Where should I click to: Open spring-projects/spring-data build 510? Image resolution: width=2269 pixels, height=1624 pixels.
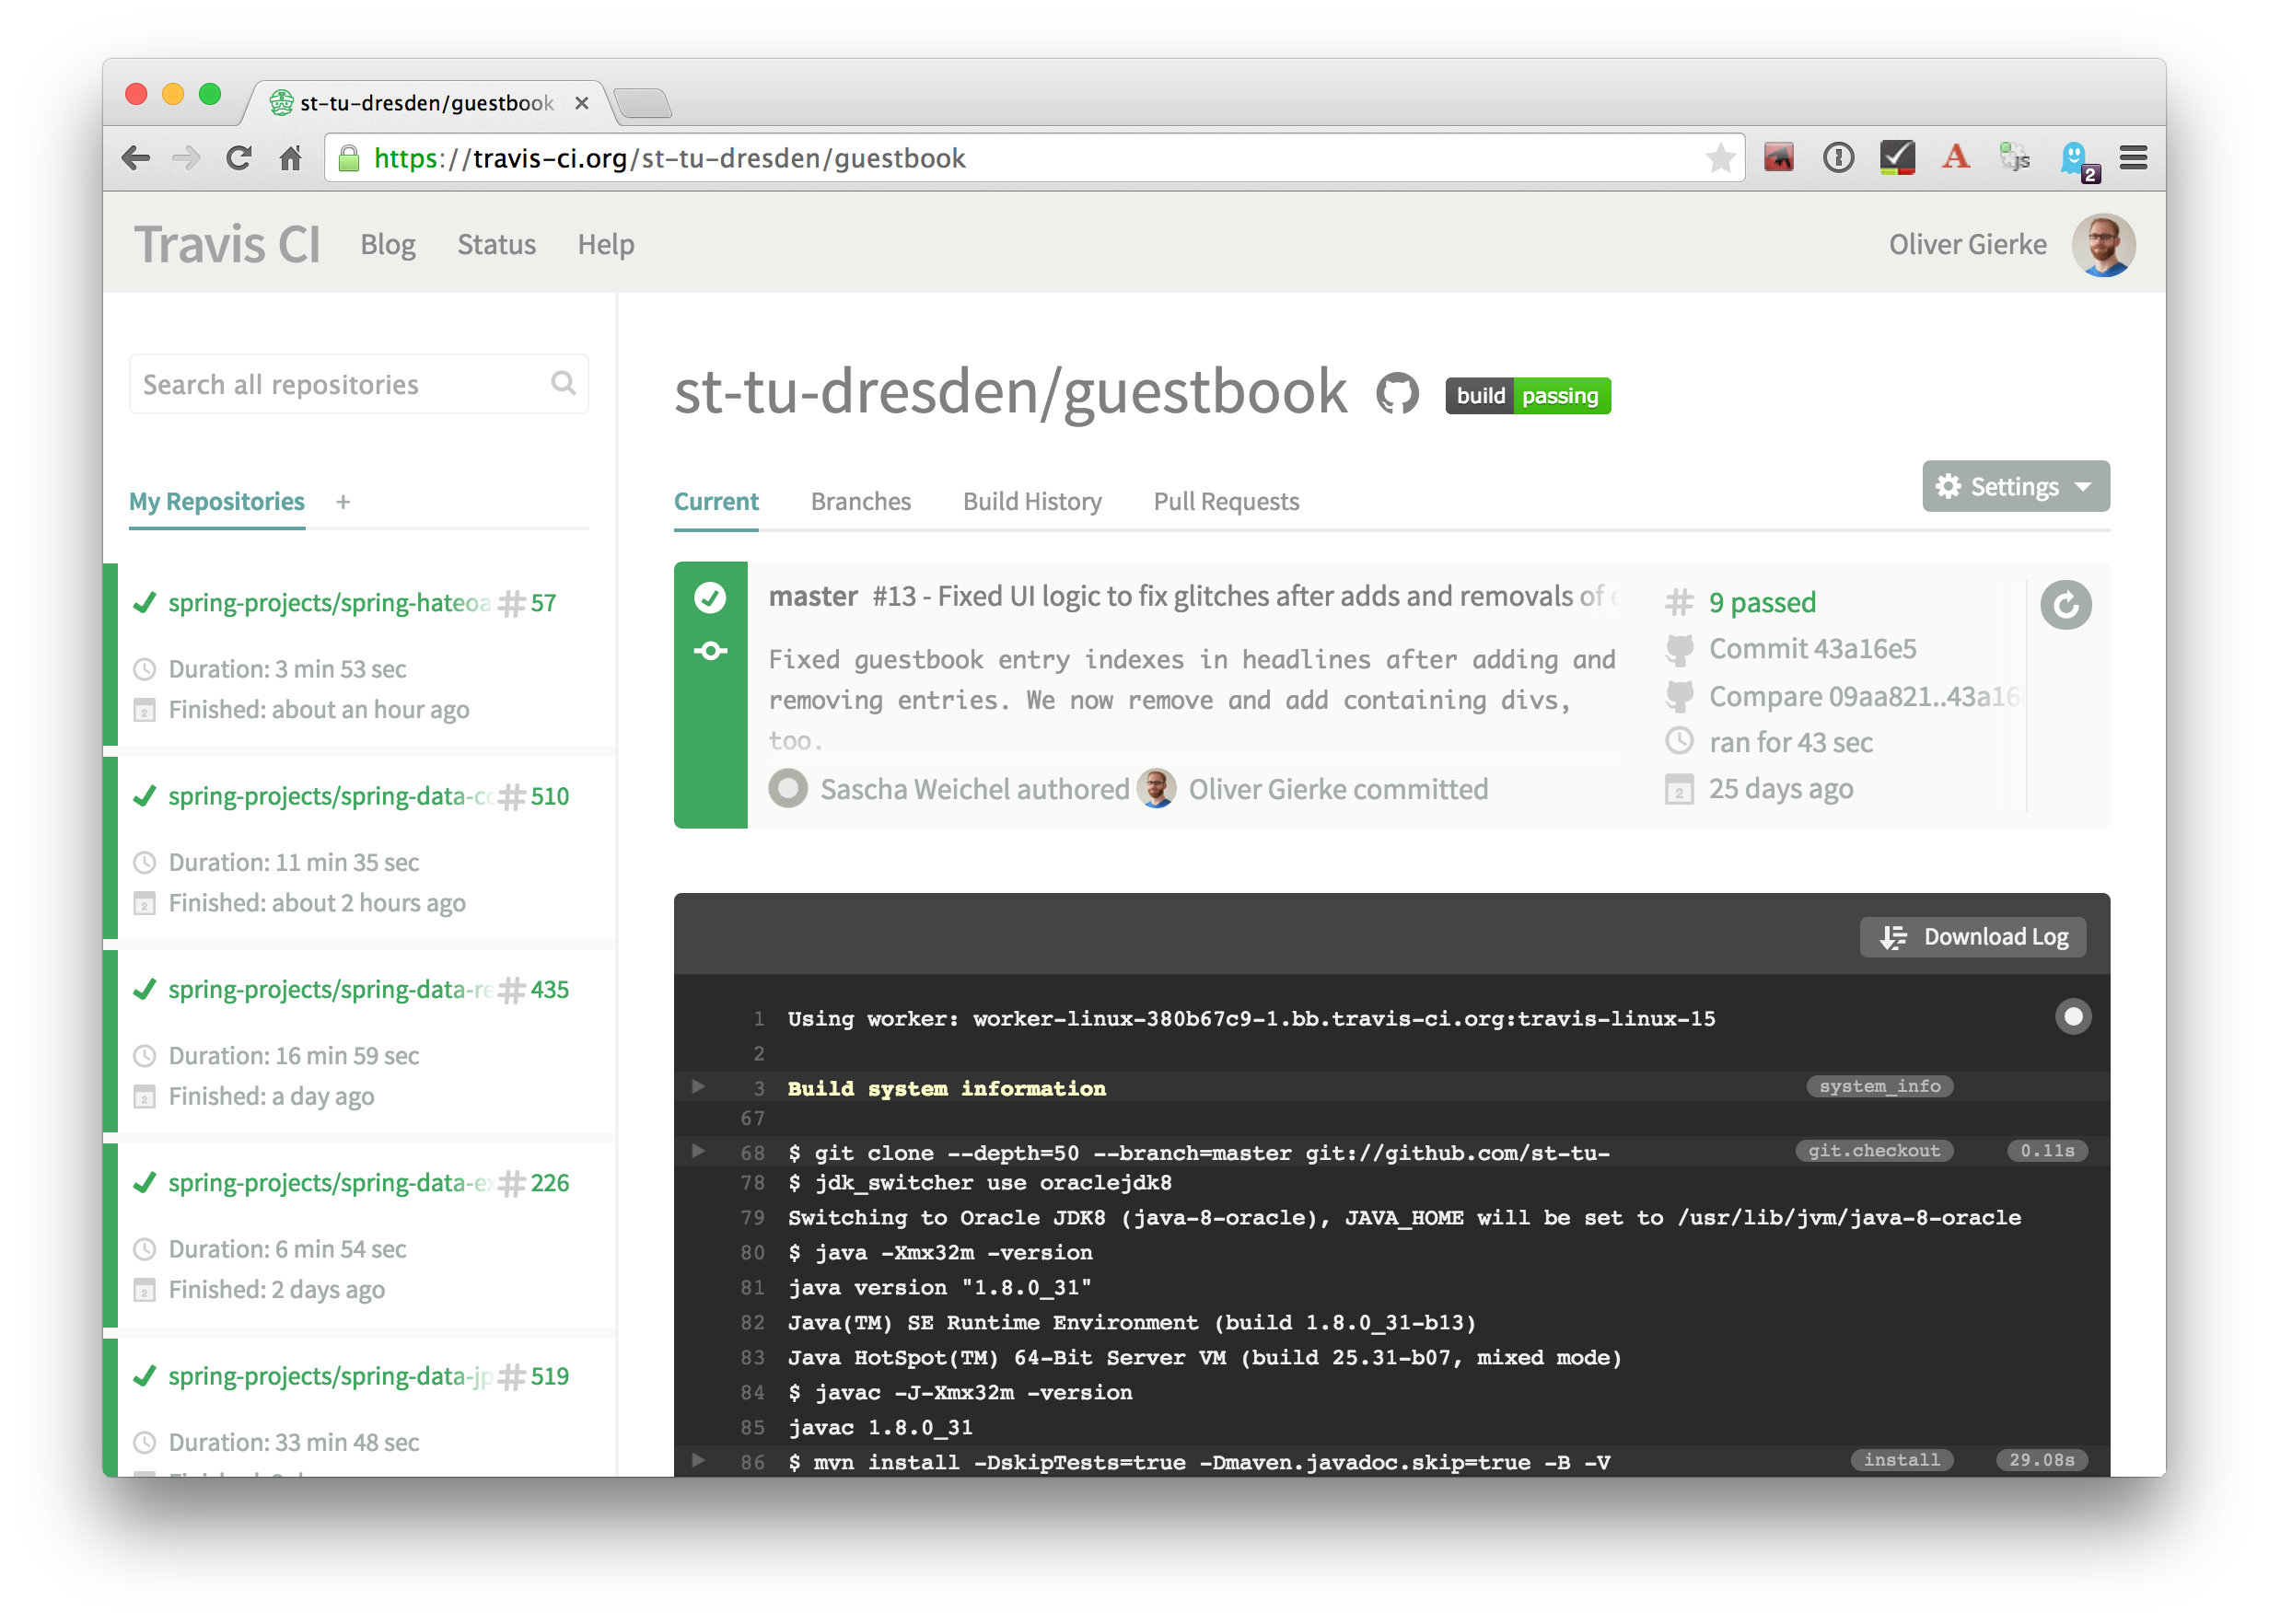[368, 796]
